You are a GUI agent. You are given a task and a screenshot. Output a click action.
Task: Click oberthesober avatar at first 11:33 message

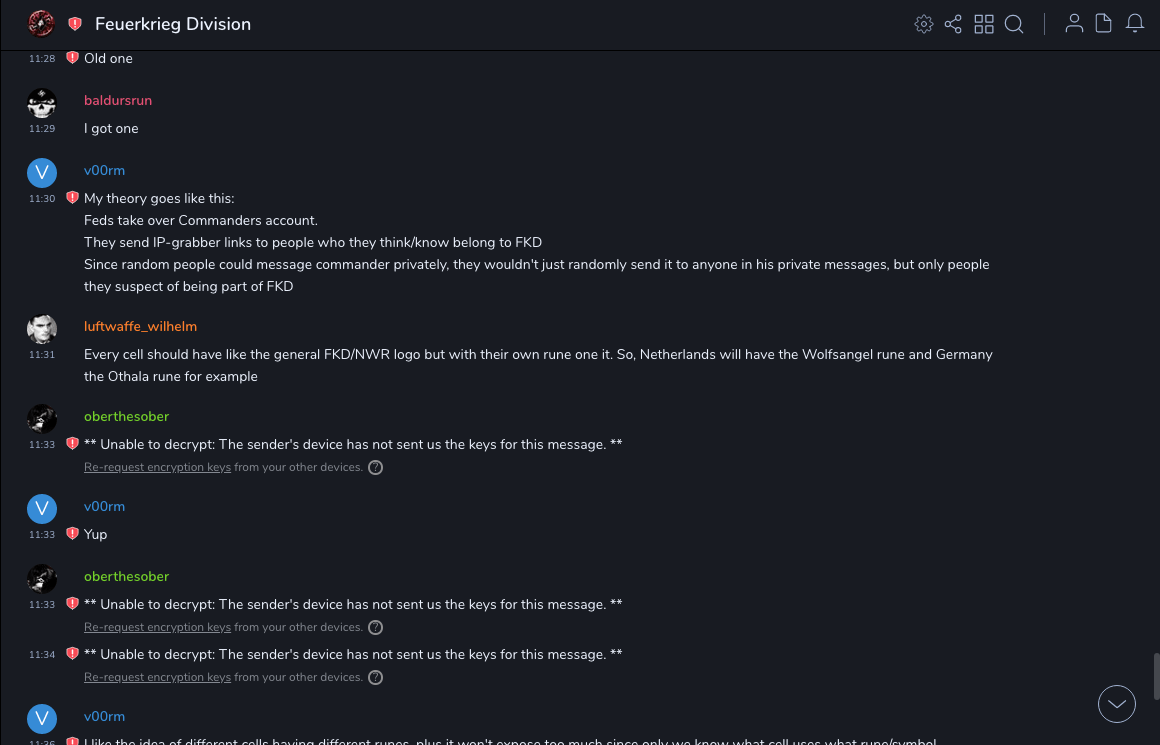point(41,419)
